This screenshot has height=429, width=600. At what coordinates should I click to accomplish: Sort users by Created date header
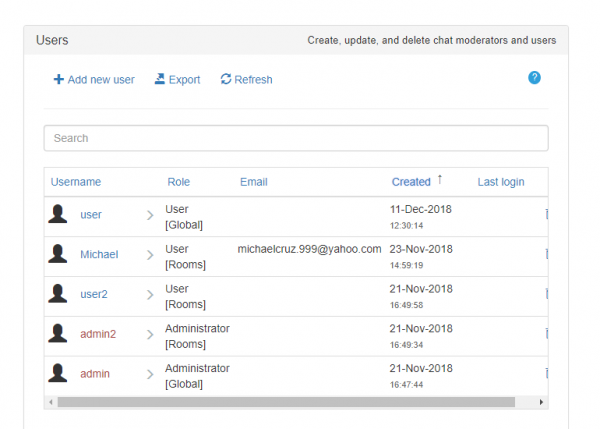(x=411, y=182)
